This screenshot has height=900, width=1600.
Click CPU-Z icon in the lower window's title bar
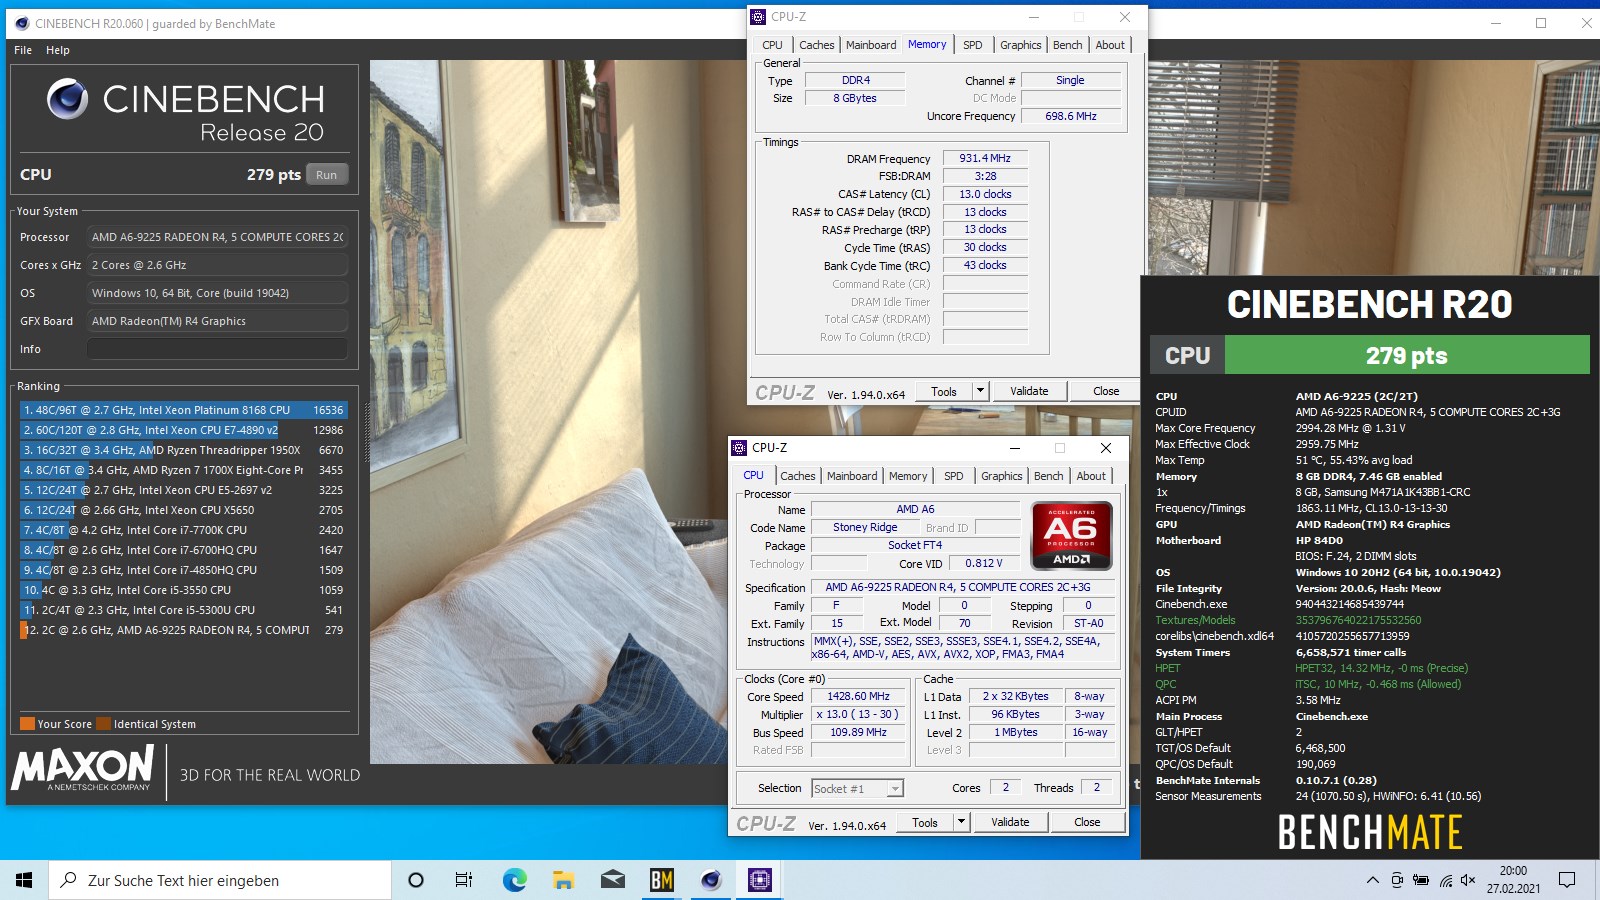click(x=739, y=448)
